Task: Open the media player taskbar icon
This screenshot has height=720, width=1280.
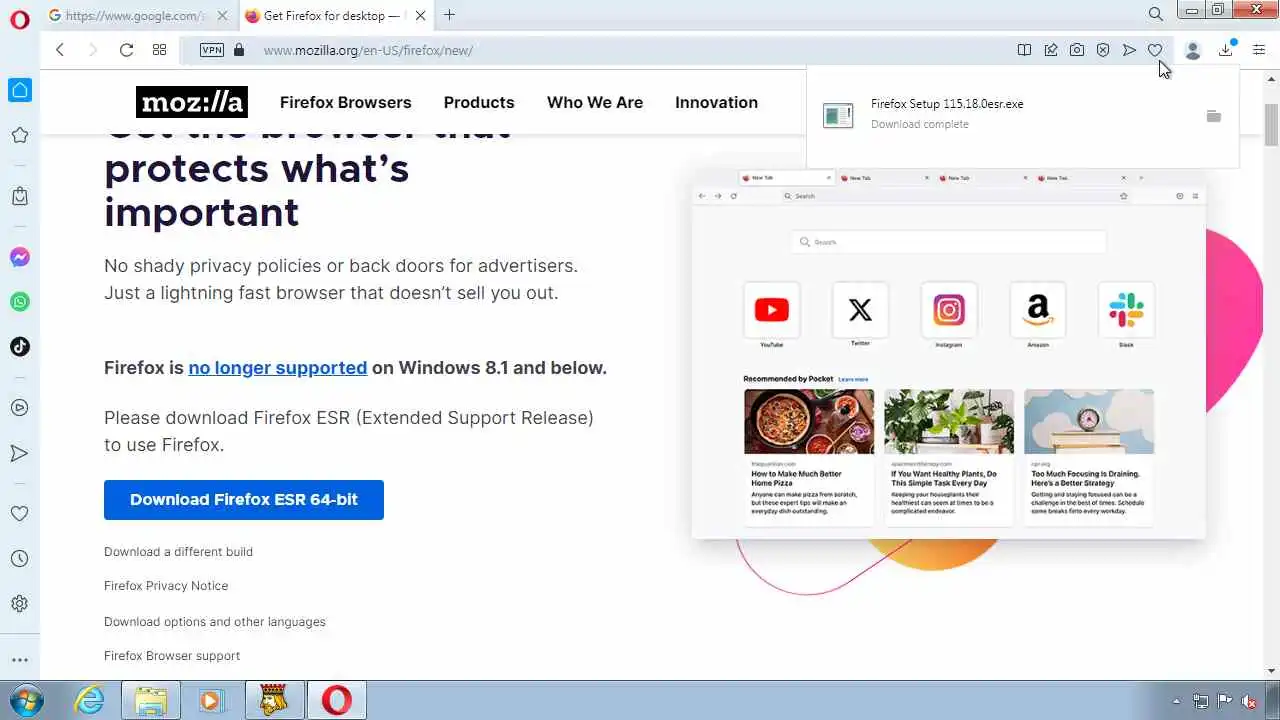Action: [211, 700]
